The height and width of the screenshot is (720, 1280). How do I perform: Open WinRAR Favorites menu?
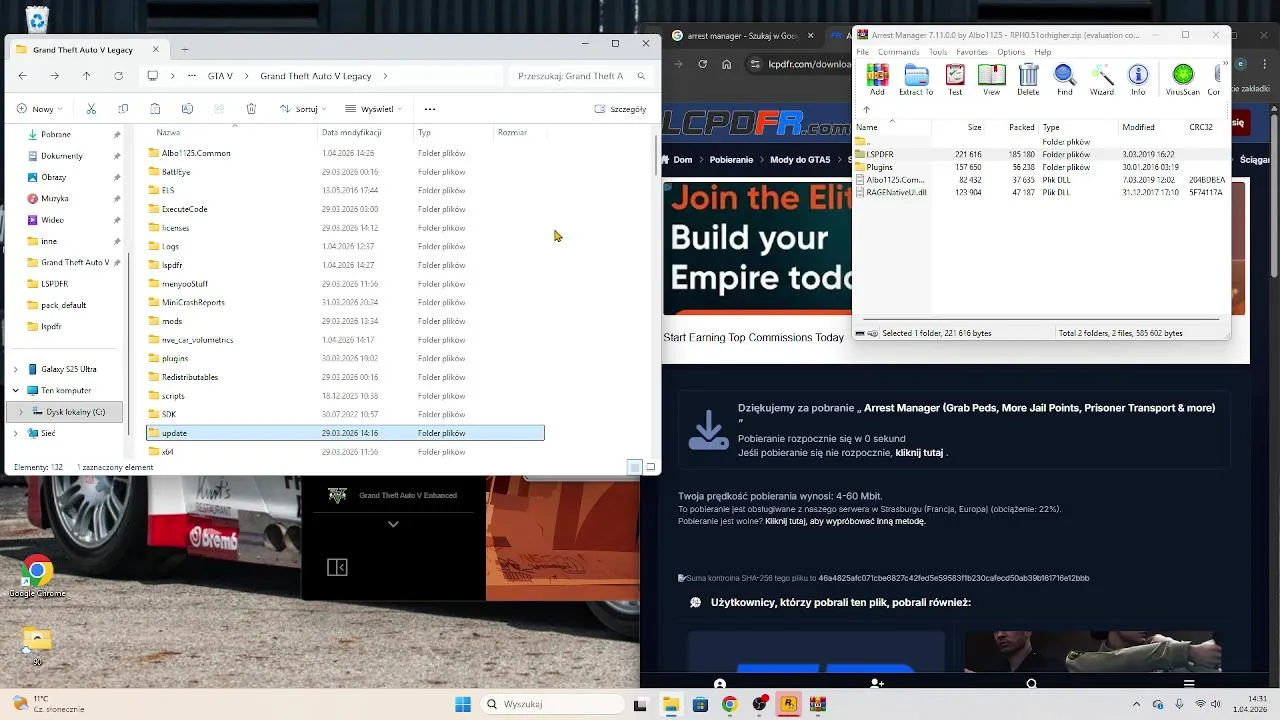coord(972,52)
